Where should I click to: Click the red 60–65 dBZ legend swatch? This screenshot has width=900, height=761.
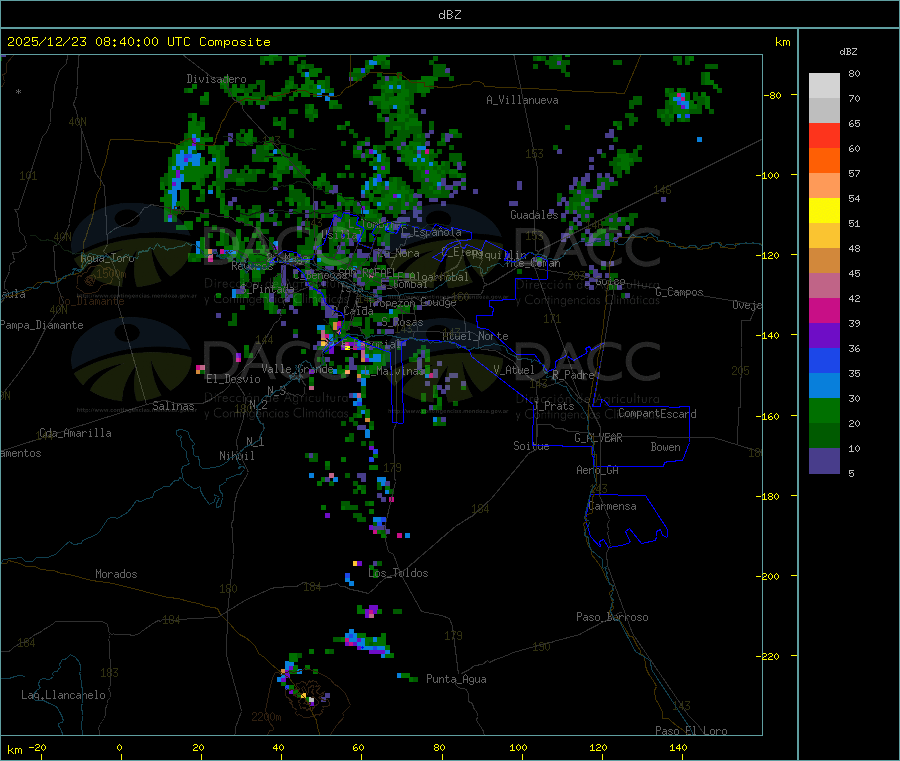tap(824, 135)
